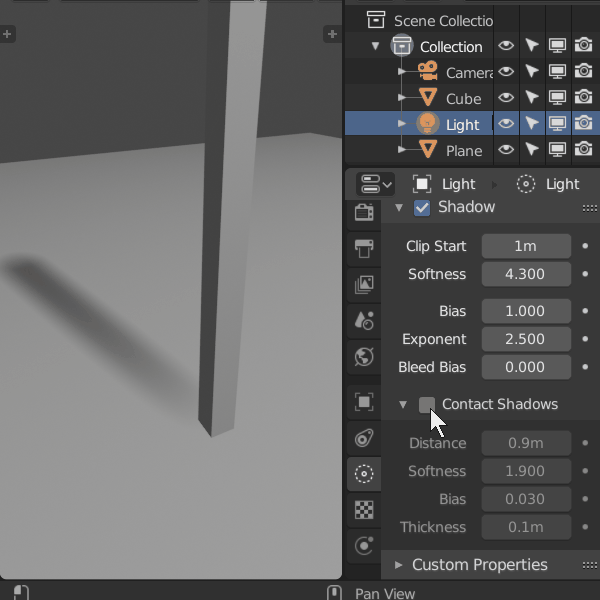Click the Thickness 0.1m field

(x=526, y=527)
